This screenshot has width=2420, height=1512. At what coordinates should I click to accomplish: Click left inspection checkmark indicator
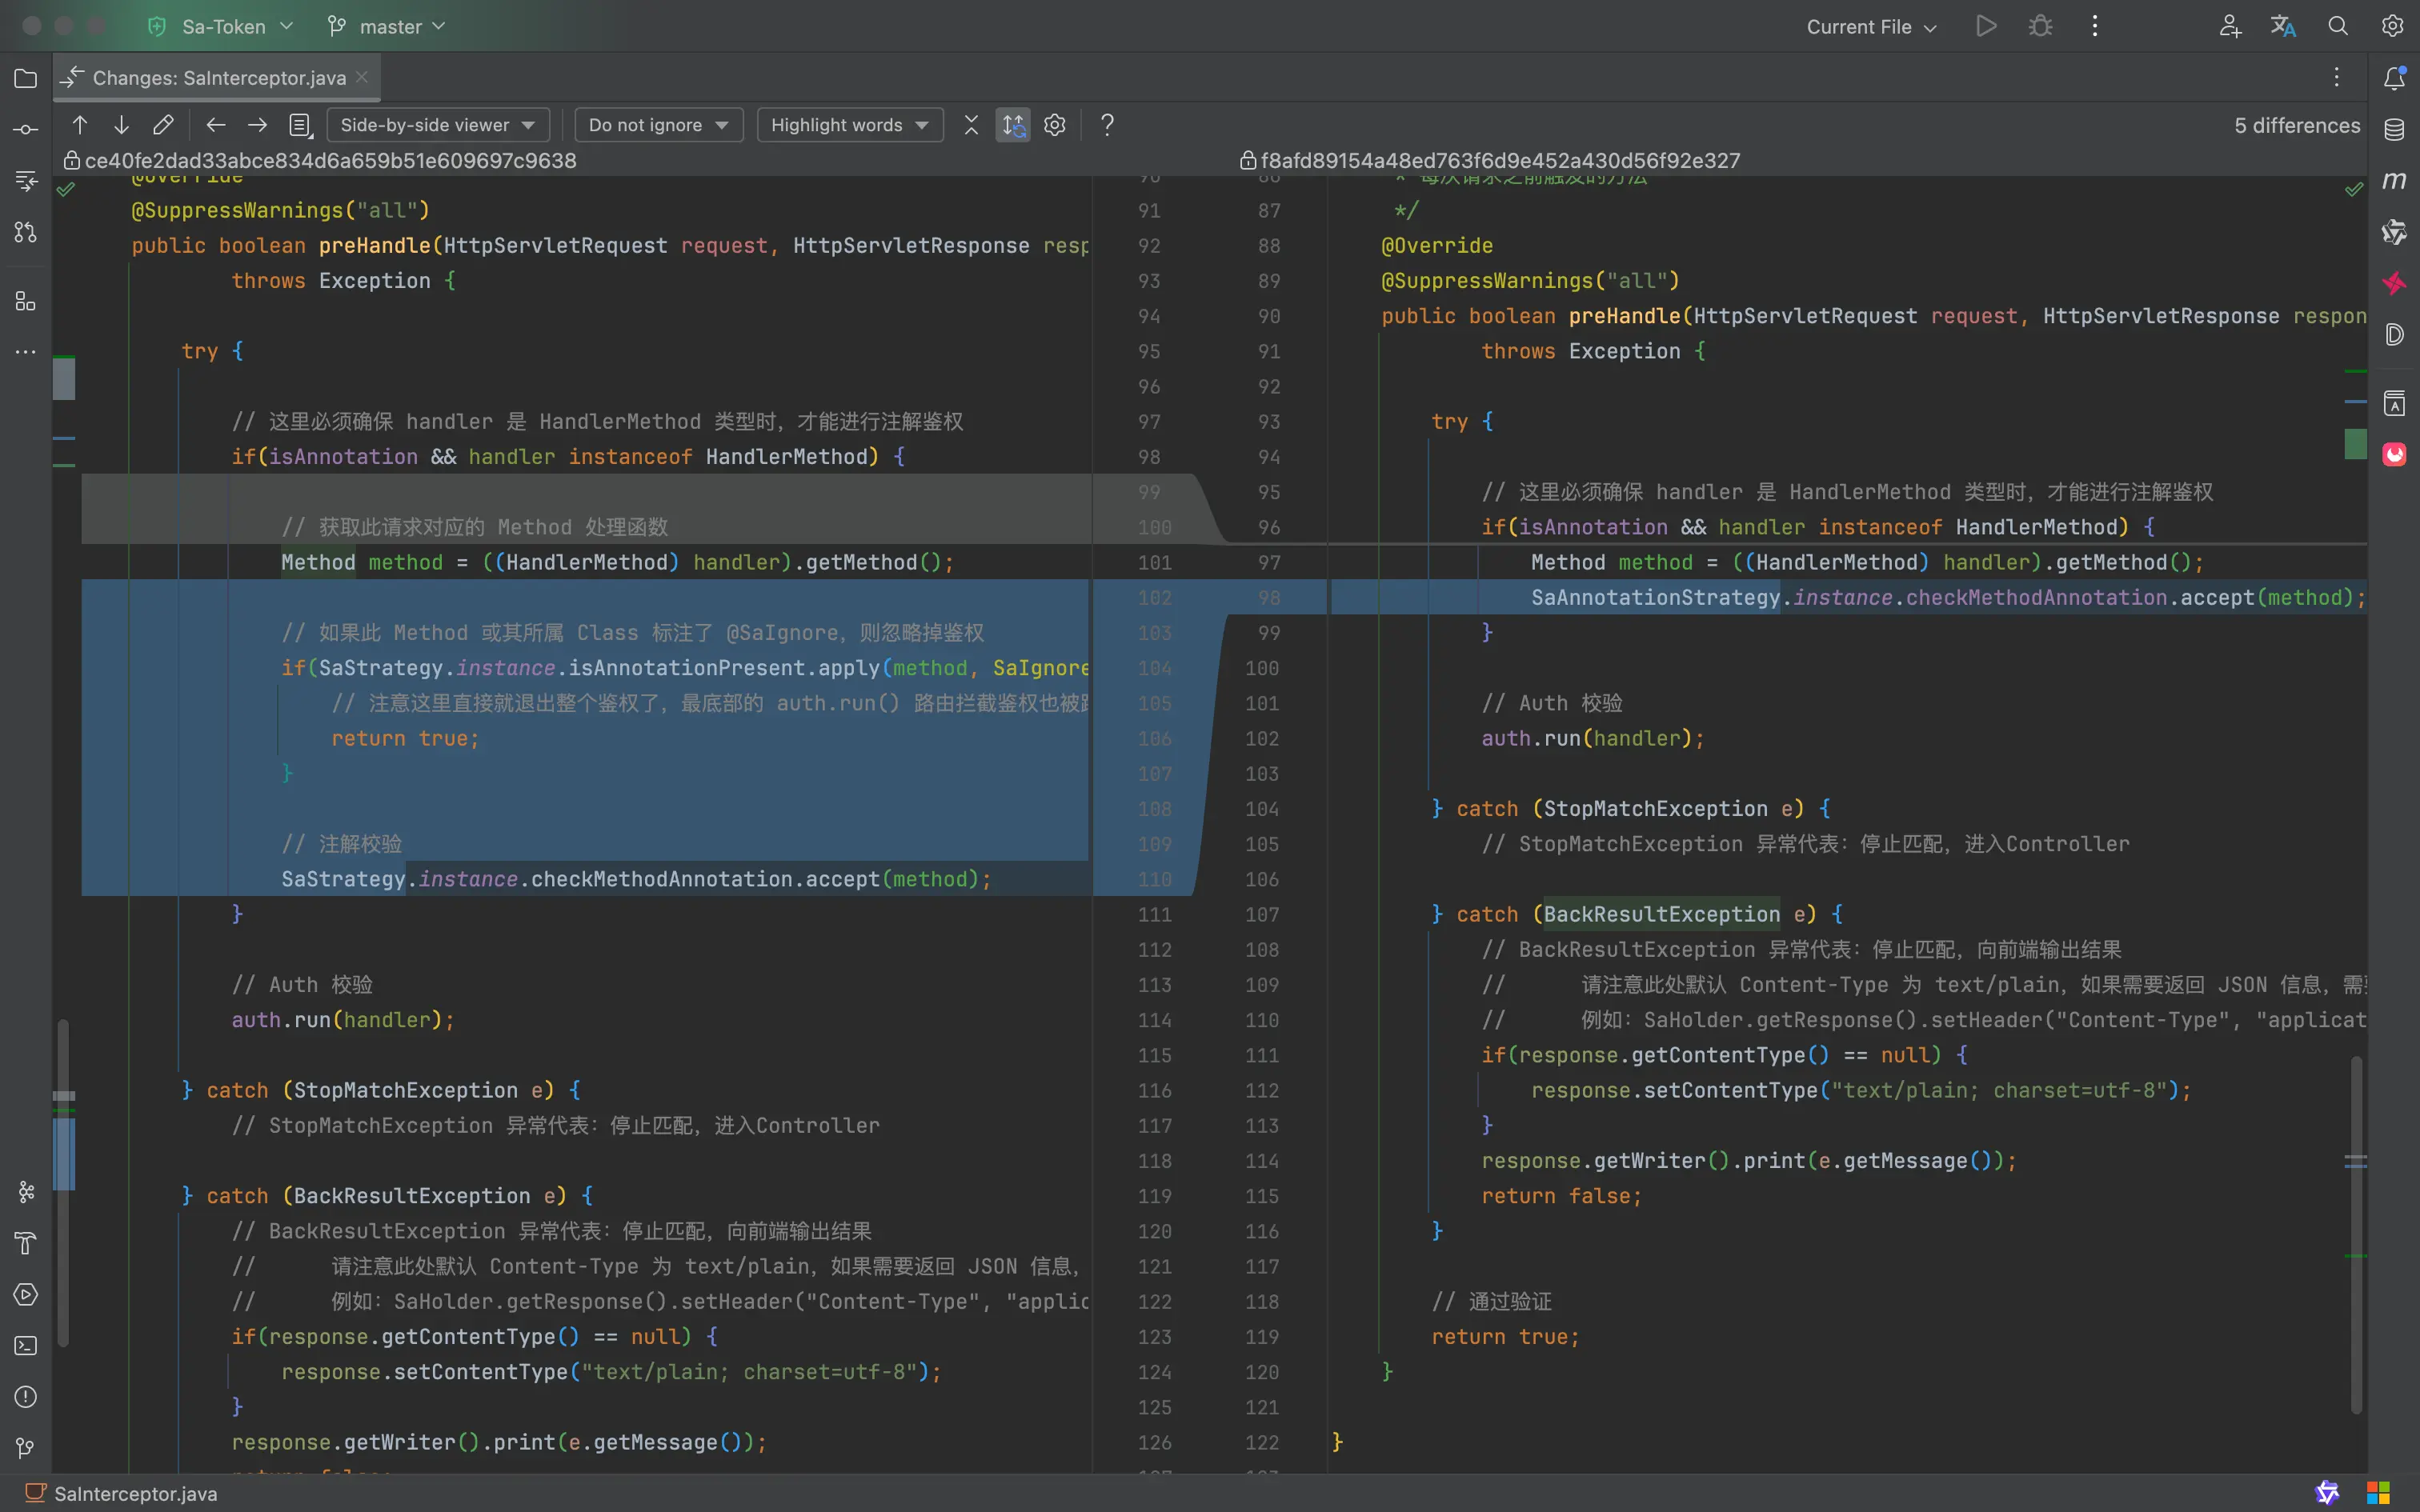point(66,189)
